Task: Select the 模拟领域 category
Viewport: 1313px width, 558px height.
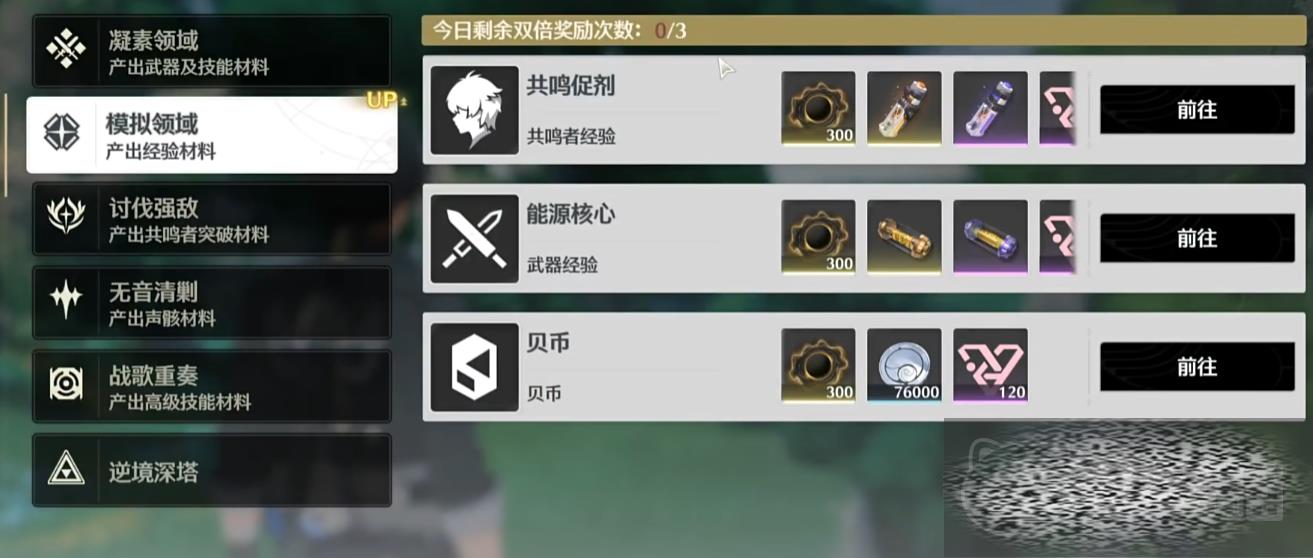Action: (x=212, y=135)
